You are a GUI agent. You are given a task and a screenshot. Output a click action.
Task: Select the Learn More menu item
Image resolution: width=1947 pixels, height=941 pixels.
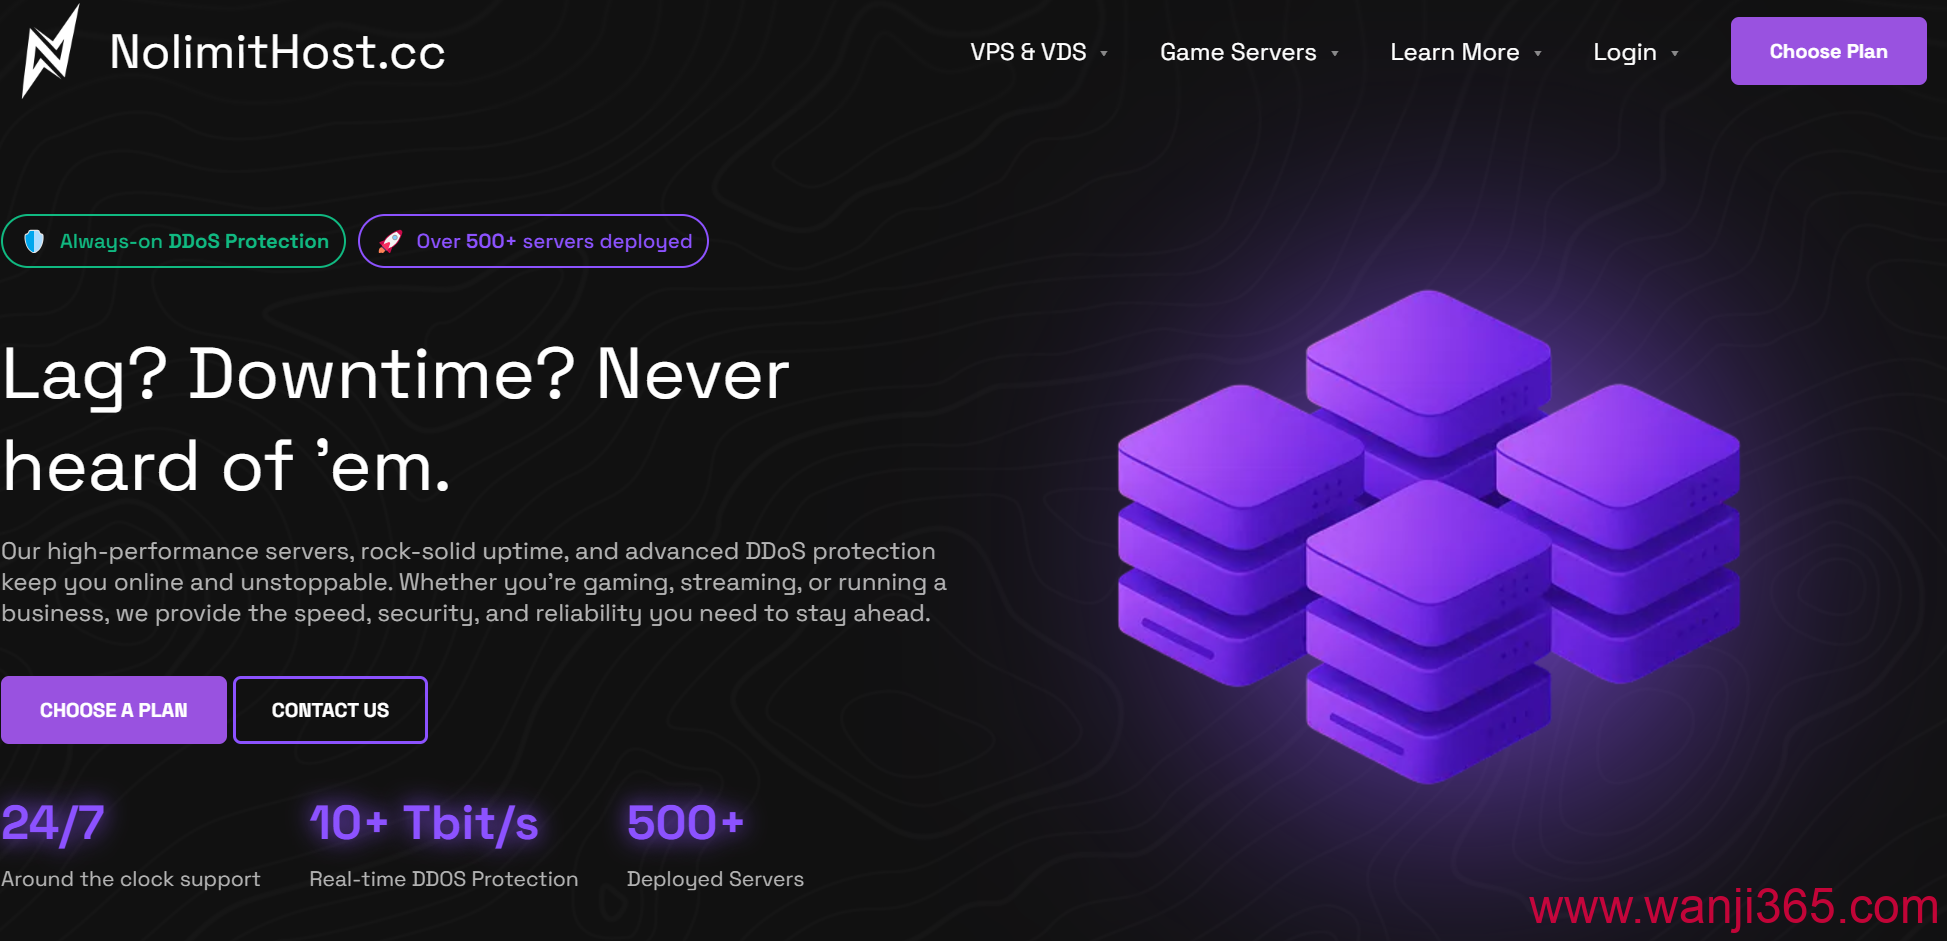[x=1454, y=52]
